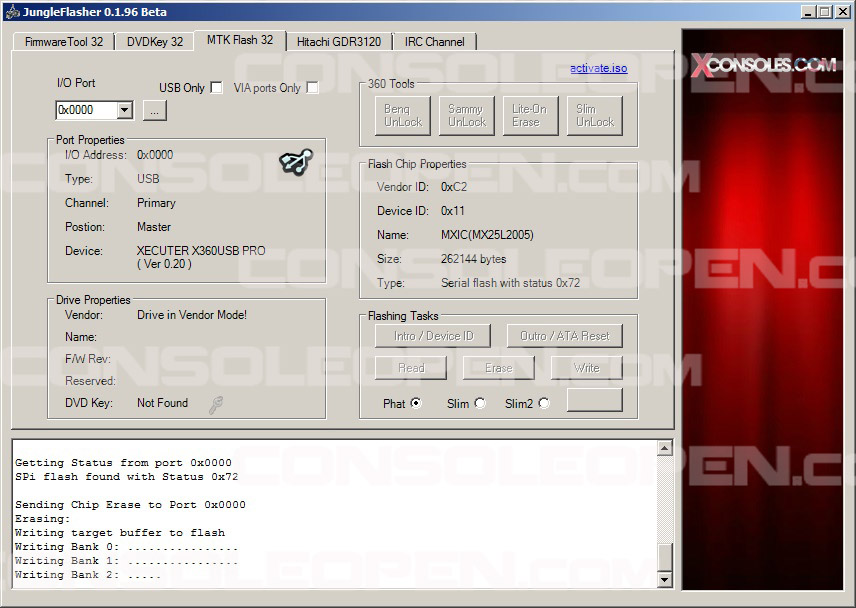Open the I/O Port dropdown
The image size is (856, 608).
click(x=124, y=110)
